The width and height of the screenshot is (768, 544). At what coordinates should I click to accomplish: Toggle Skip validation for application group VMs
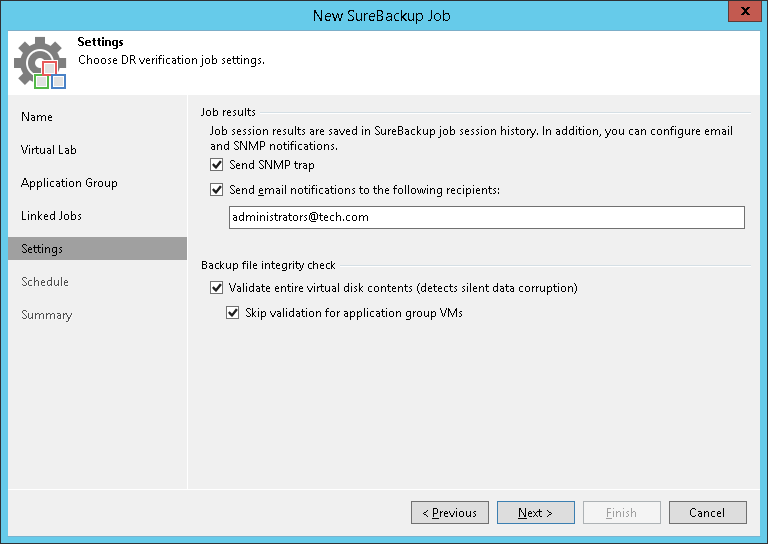tap(233, 313)
